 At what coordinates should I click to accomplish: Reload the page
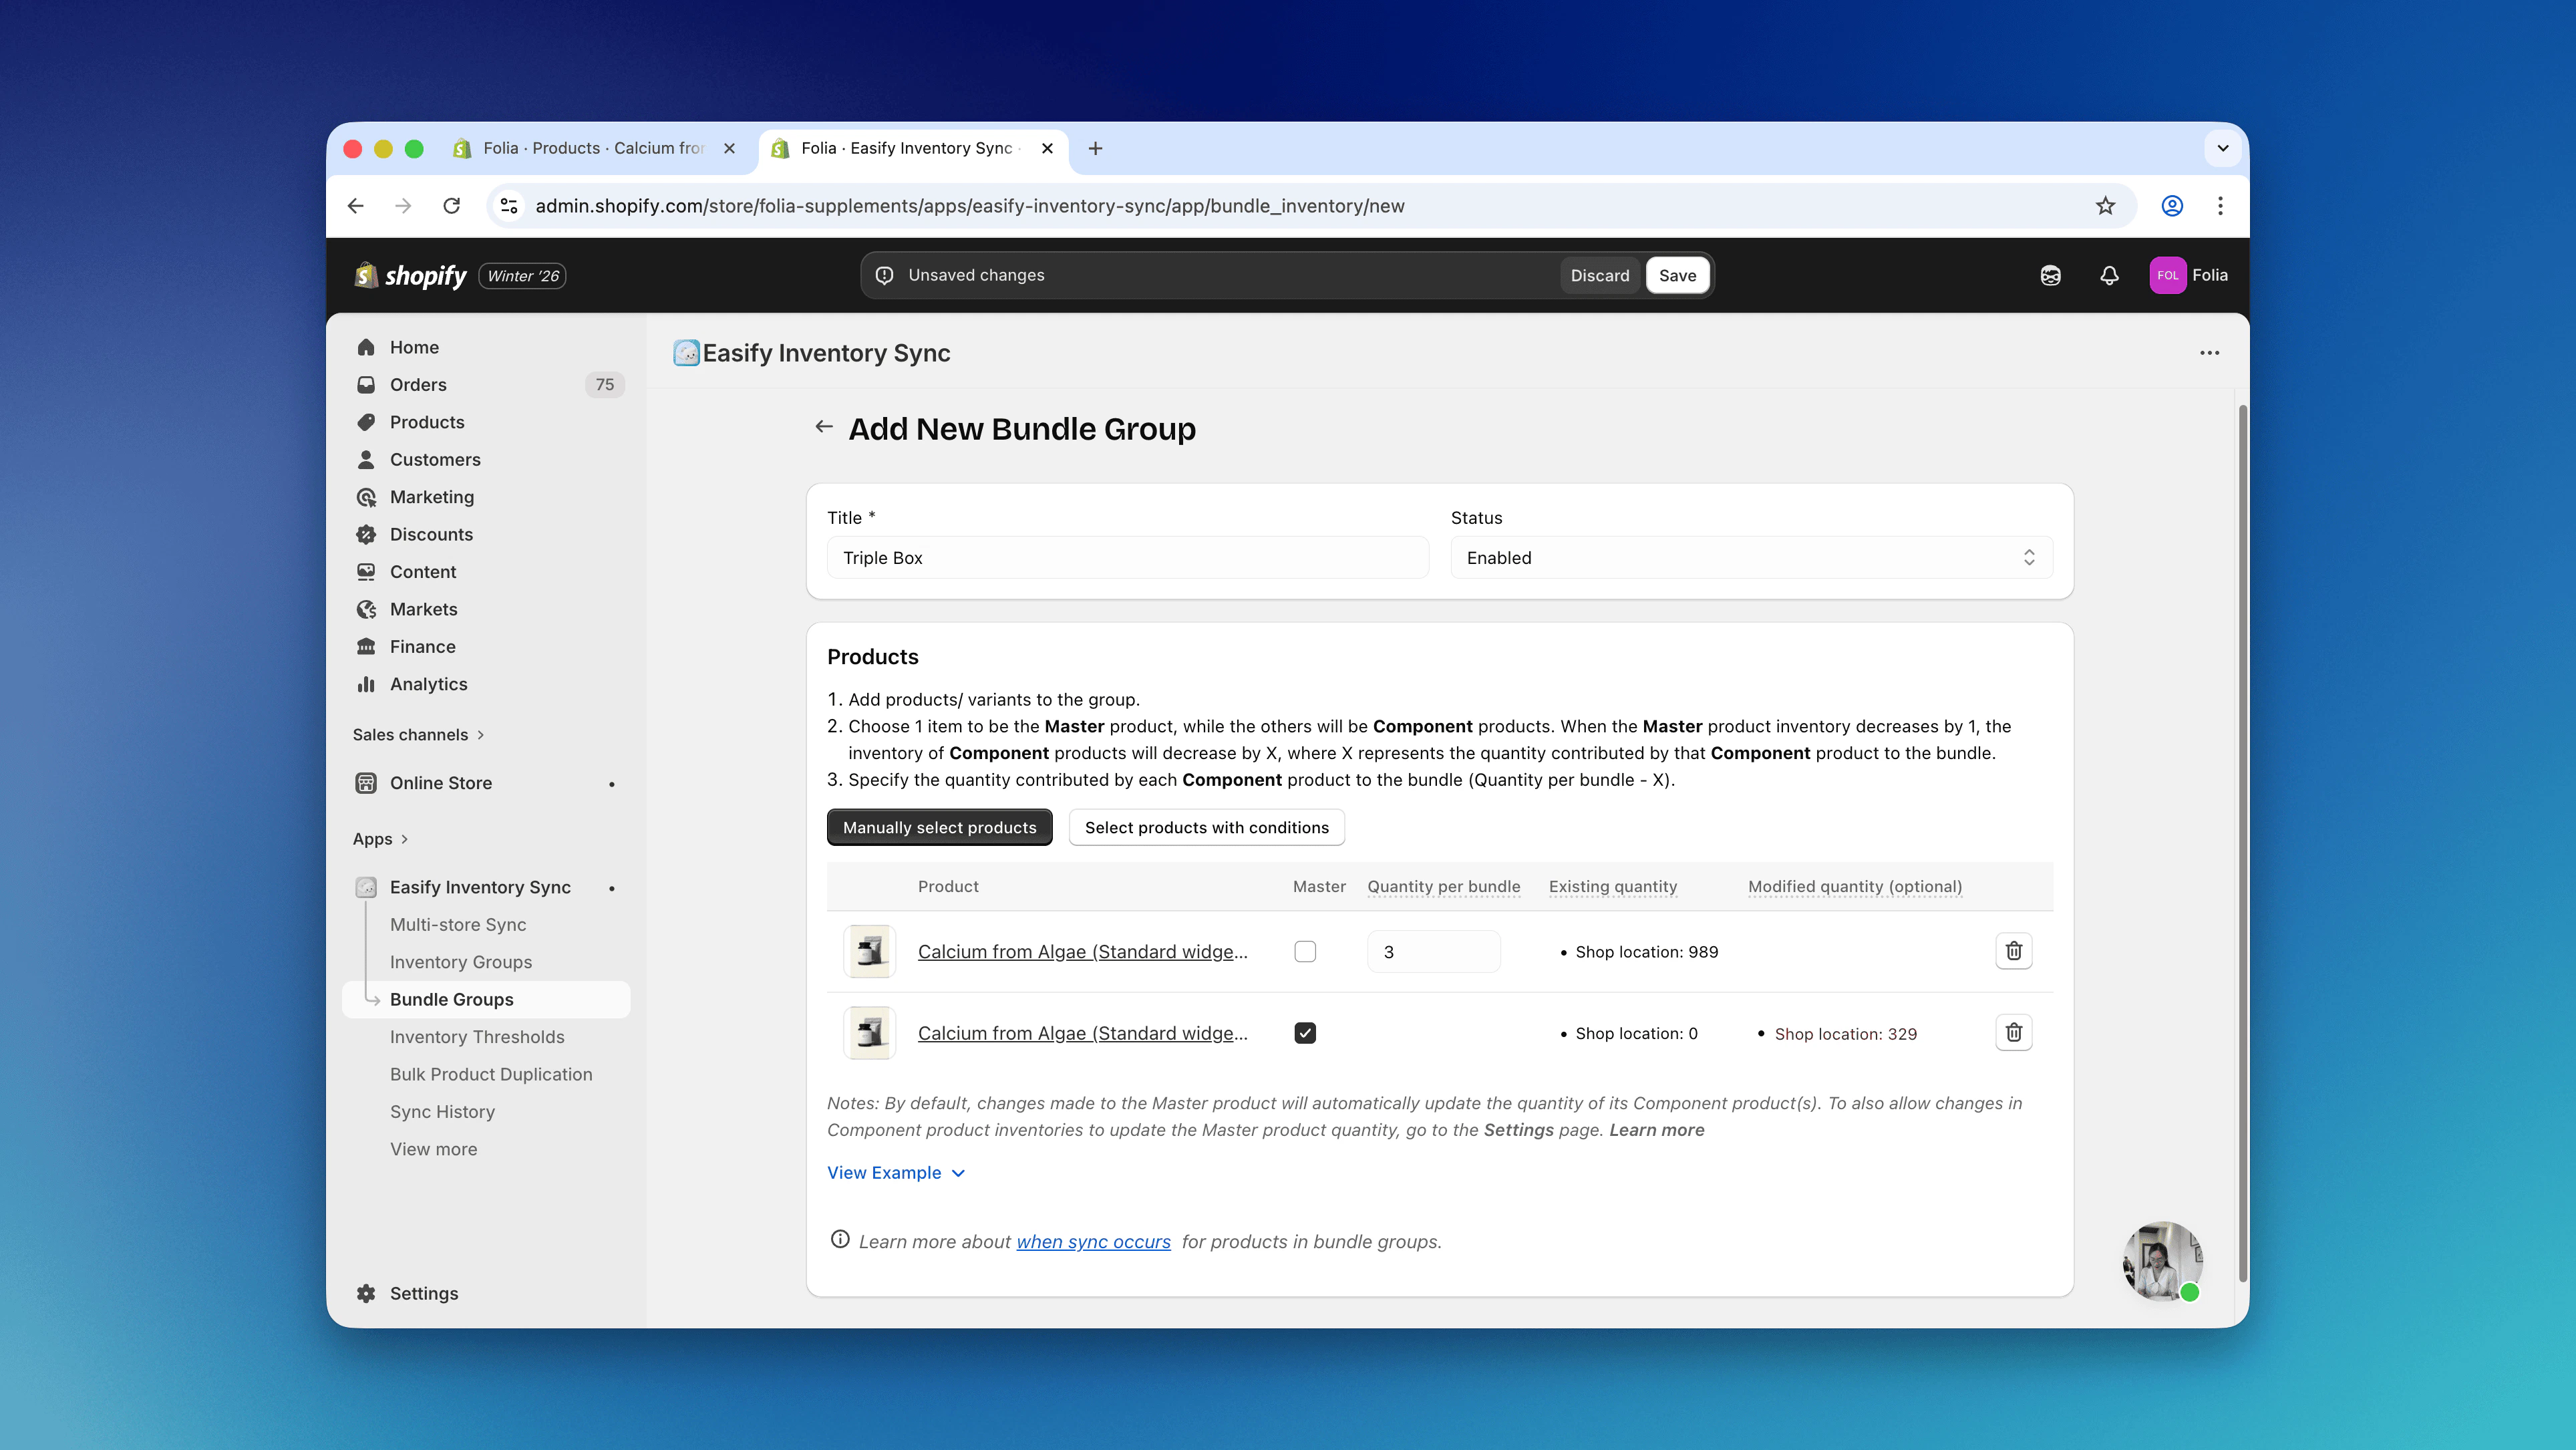coord(451,205)
